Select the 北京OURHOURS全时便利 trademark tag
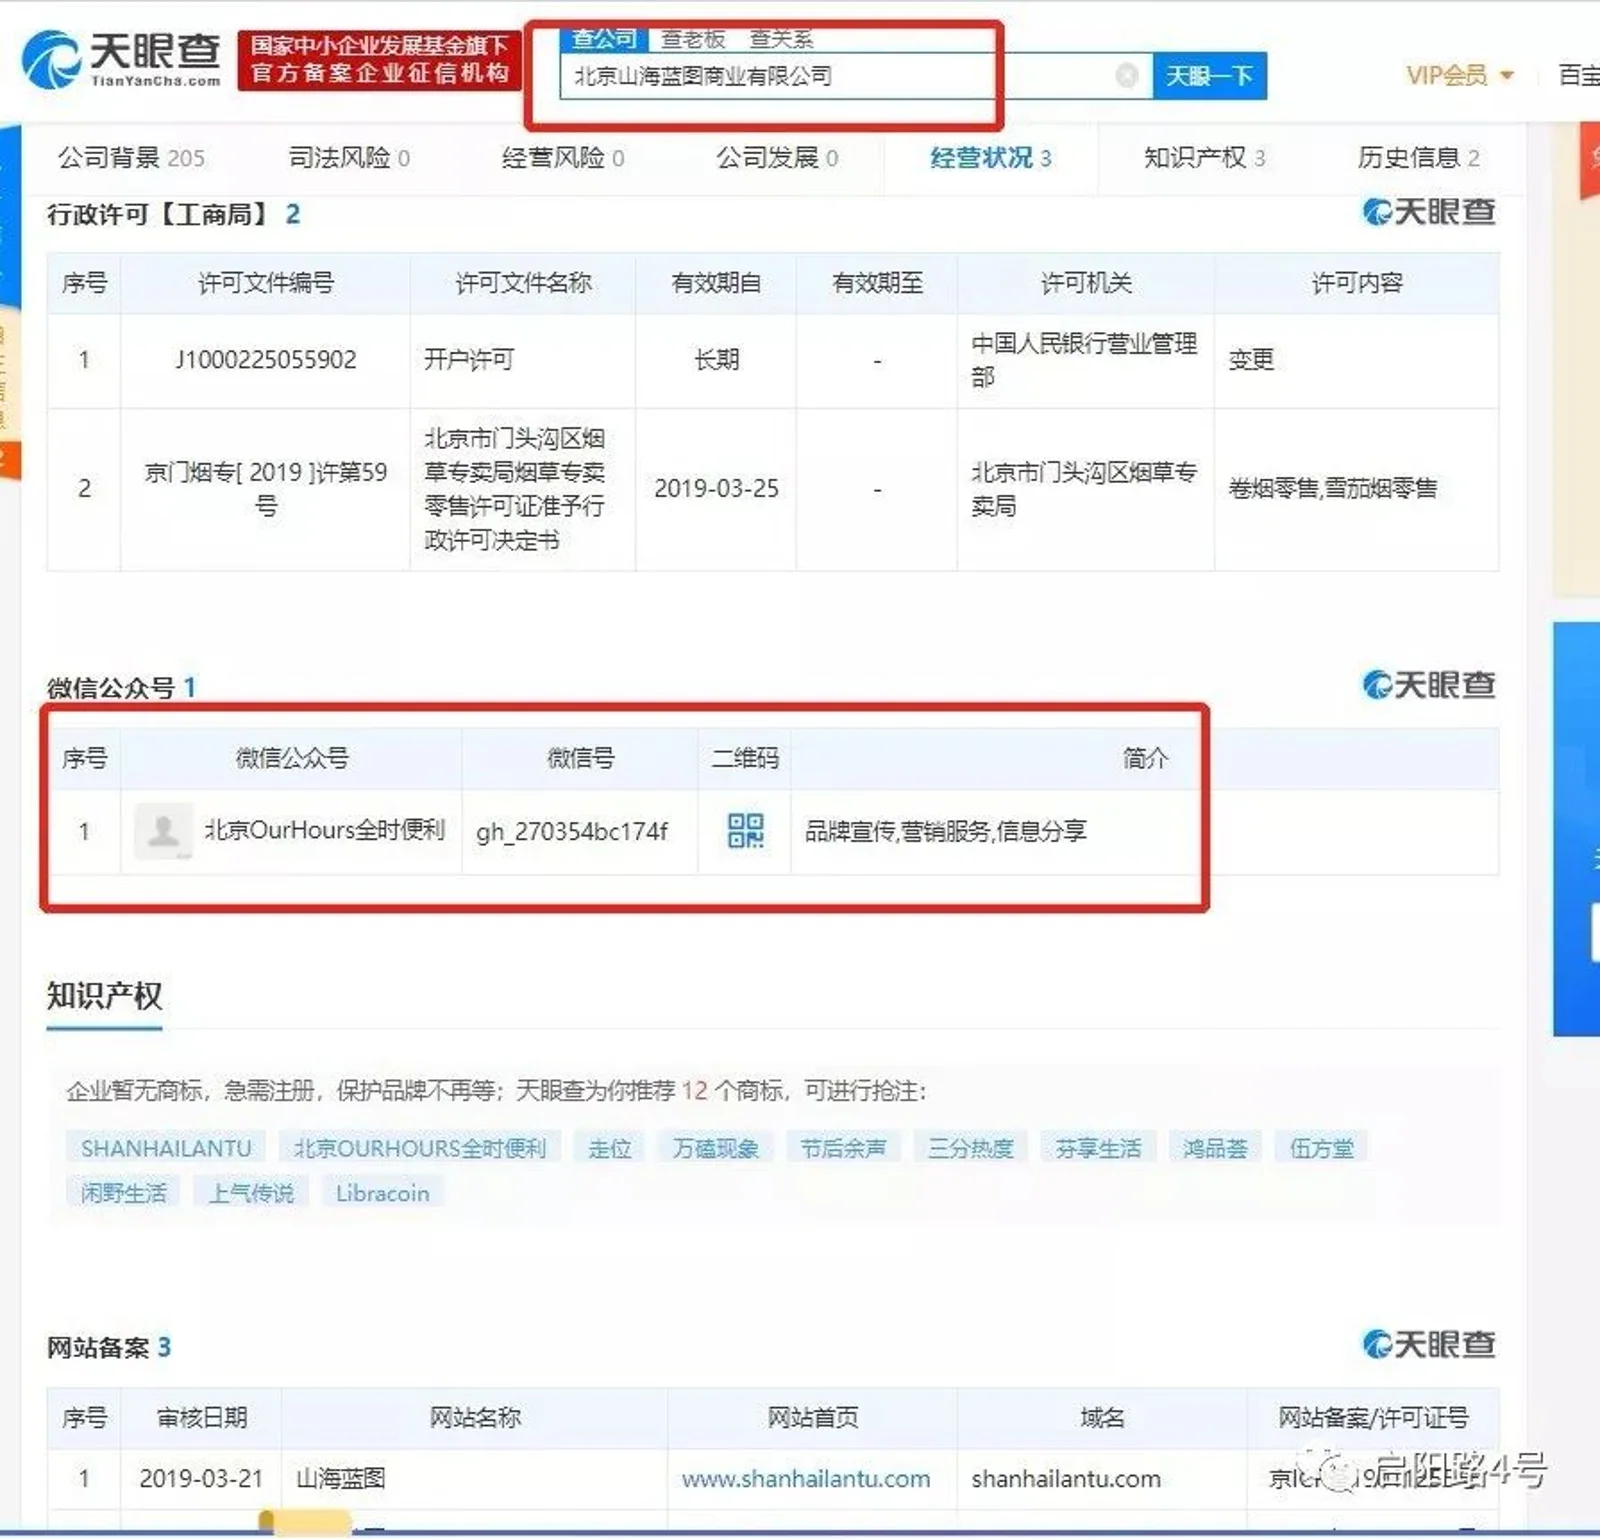This screenshot has height=1539, width=1600. (420, 1148)
